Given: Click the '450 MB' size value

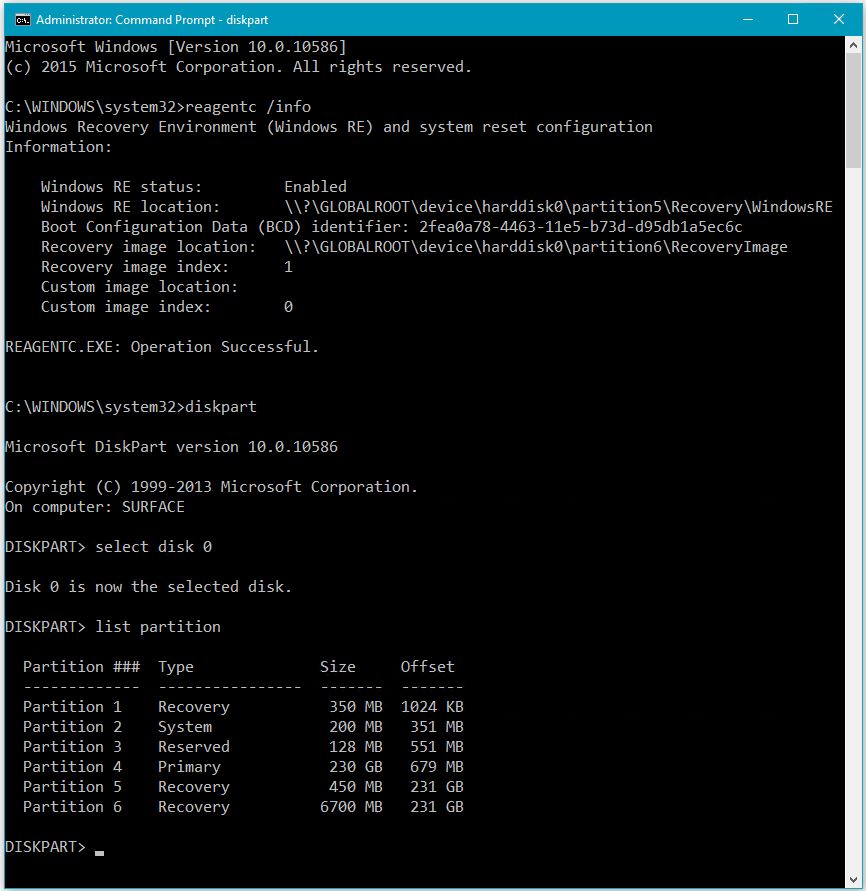Looking at the screenshot, I should click(x=356, y=786).
